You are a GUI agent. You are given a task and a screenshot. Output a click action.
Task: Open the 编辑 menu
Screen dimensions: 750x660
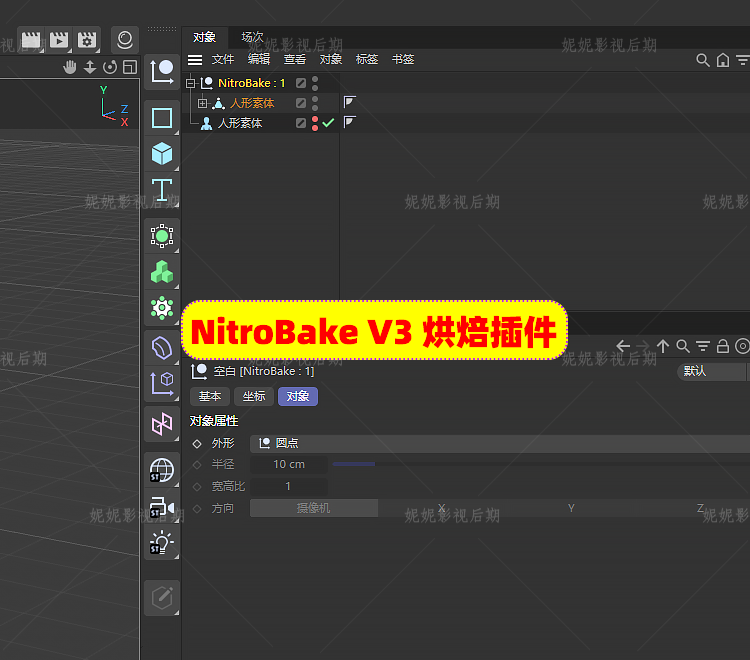[x=259, y=60]
